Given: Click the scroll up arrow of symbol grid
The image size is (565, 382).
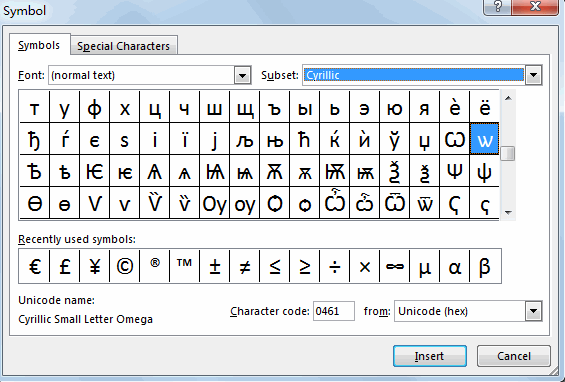Looking at the screenshot, I should click(508, 98).
